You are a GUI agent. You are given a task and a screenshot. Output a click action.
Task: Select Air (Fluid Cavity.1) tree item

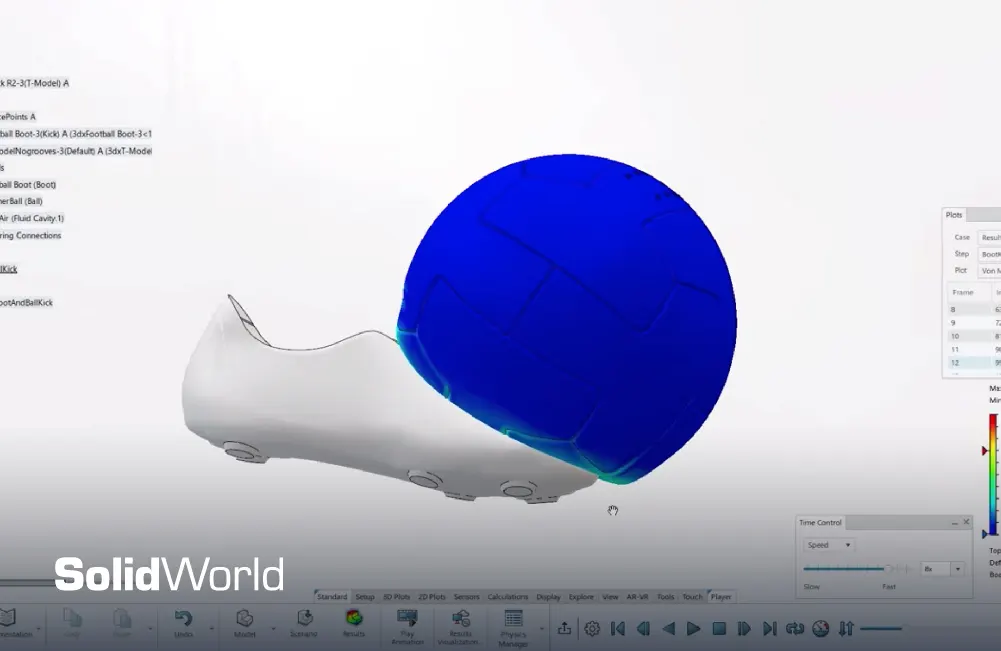click(32, 218)
